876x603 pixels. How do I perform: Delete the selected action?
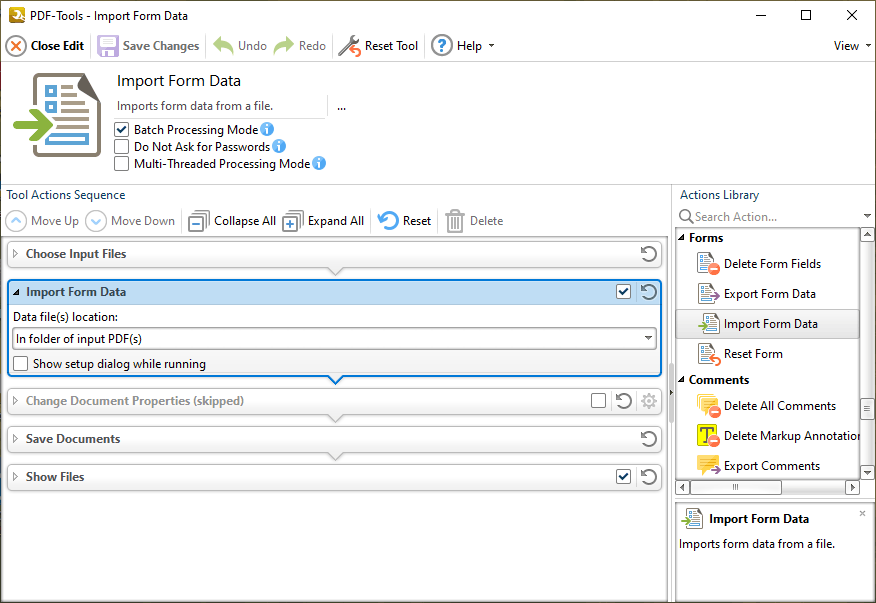point(474,221)
